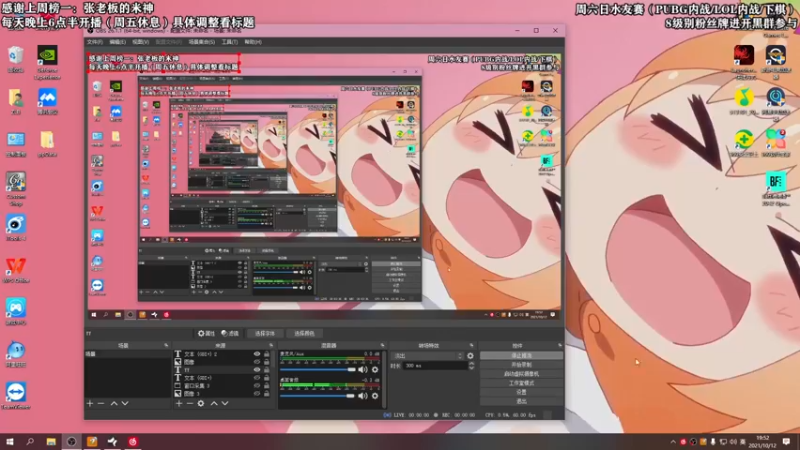800x450 pixels.
Task: Lock the 窗口采集 source
Action: pyautogui.click(x=266, y=386)
